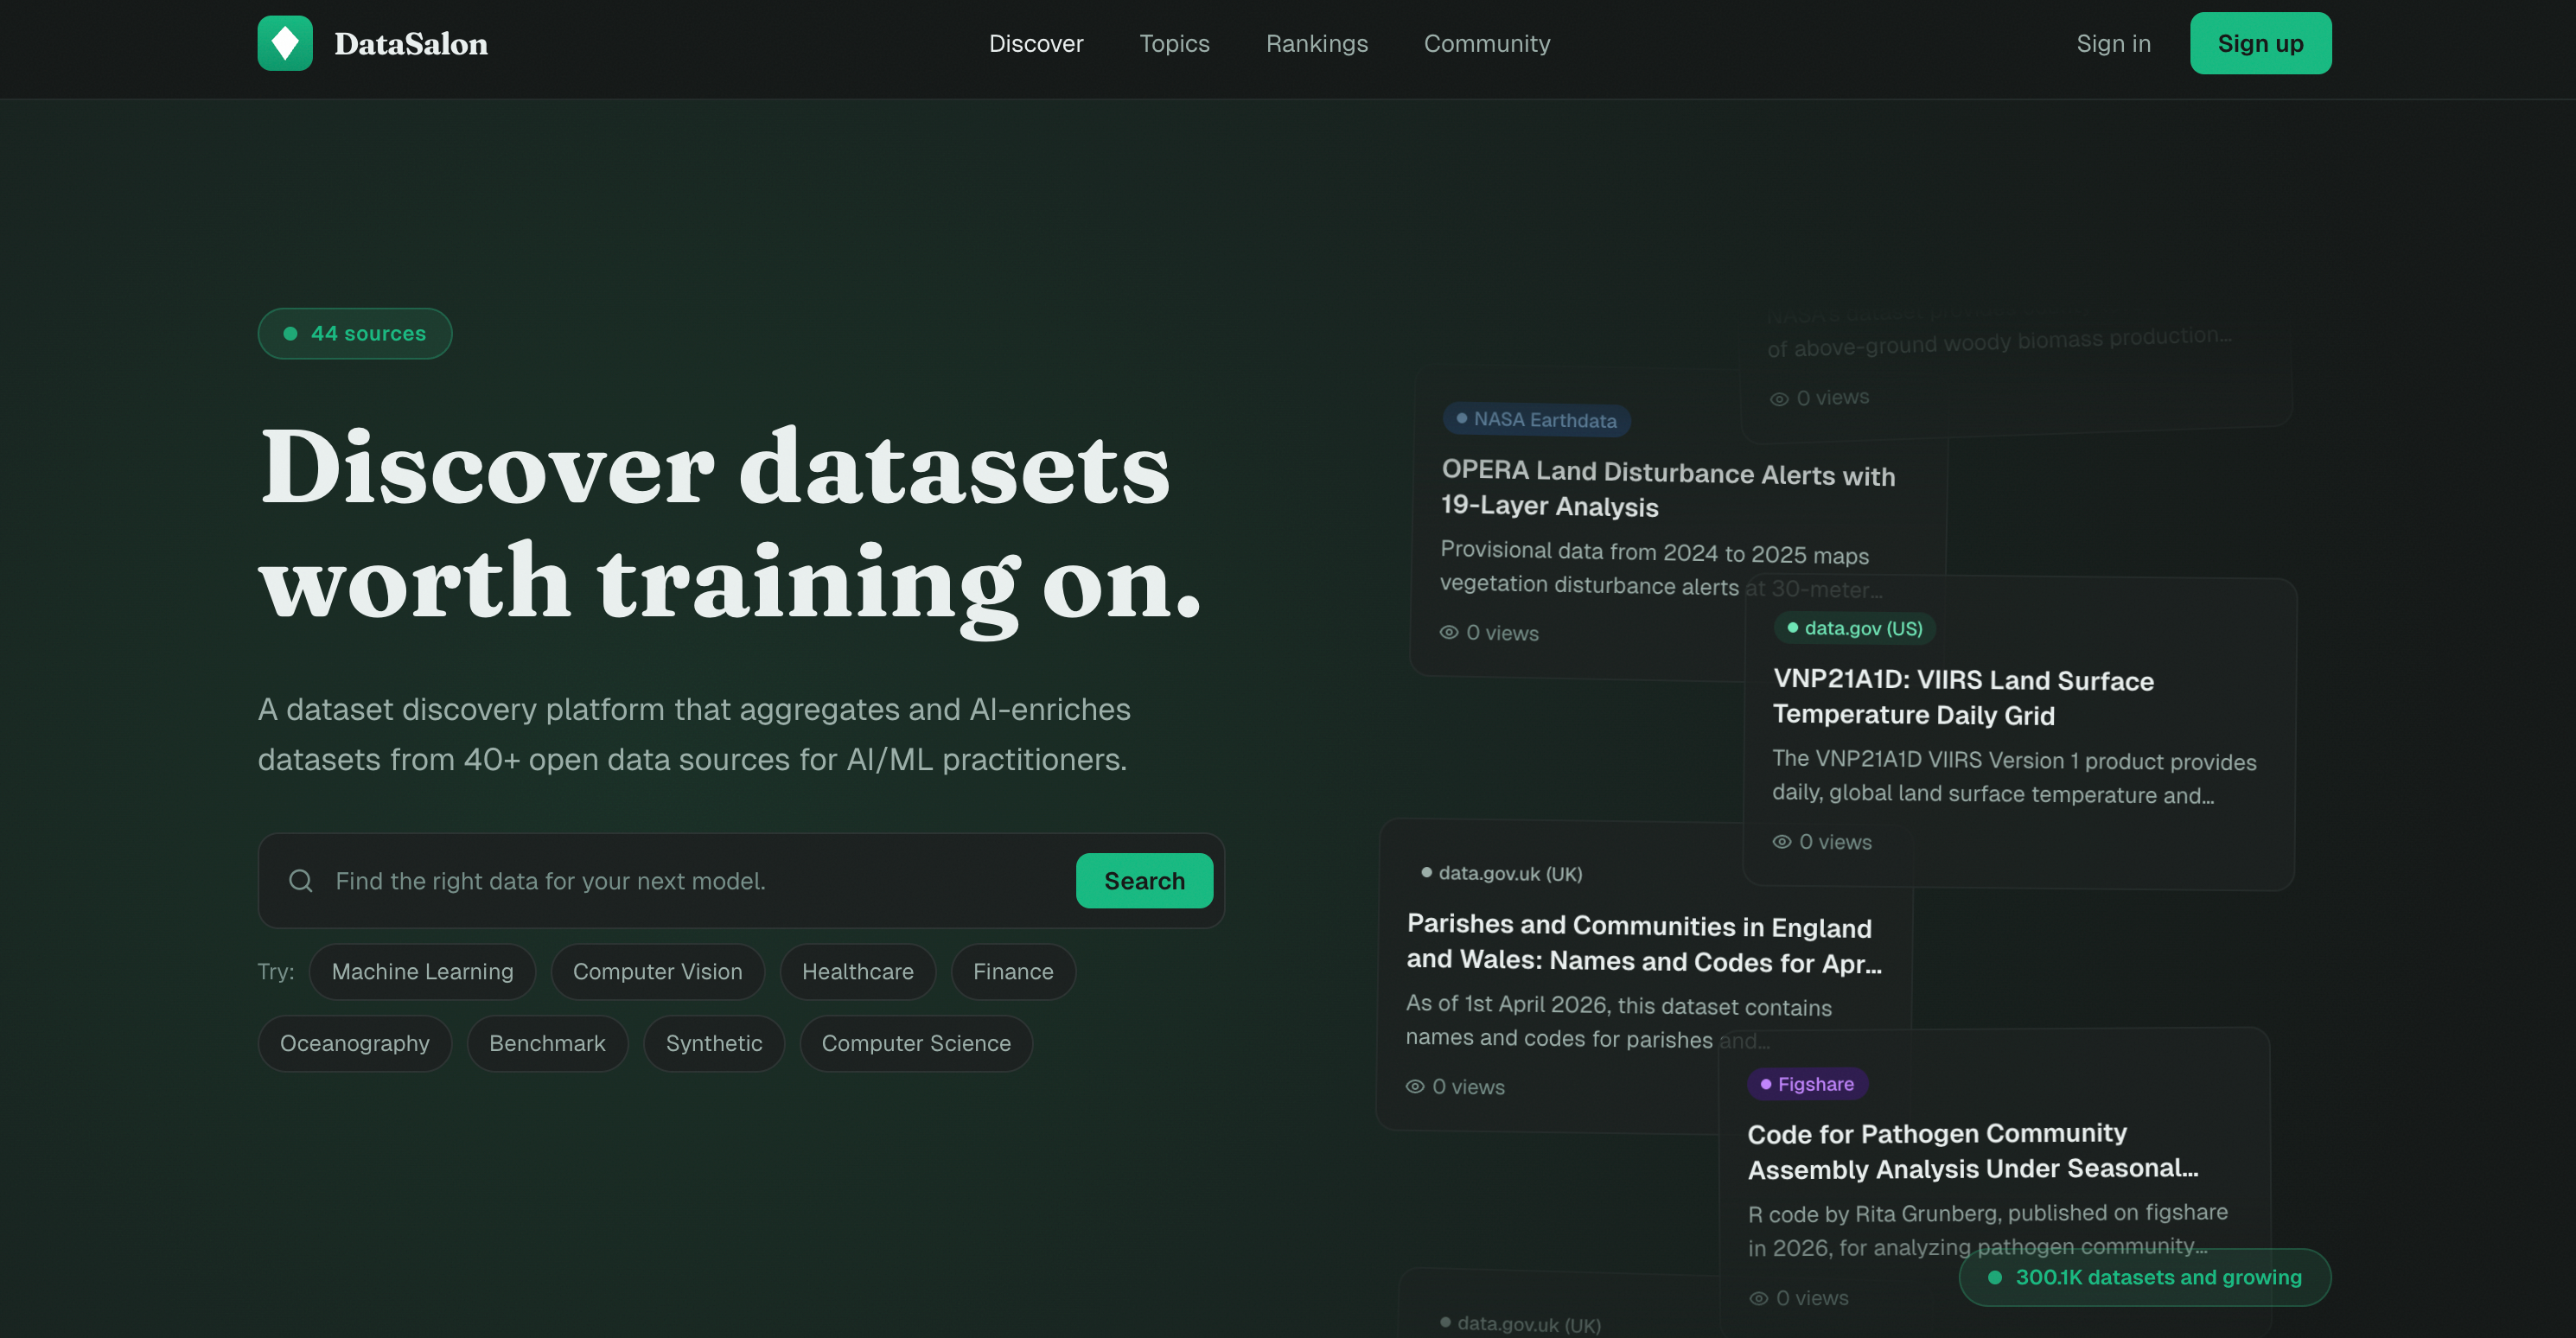Open the Topics section in navigation
Screen dimensions: 2576x1338
(1174, 43)
